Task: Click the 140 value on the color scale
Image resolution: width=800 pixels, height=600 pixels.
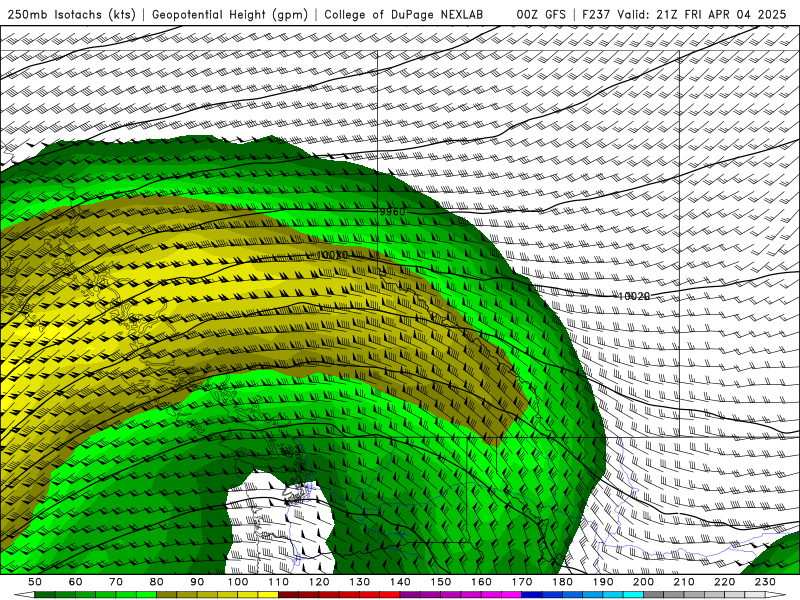Action: click(x=400, y=582)
